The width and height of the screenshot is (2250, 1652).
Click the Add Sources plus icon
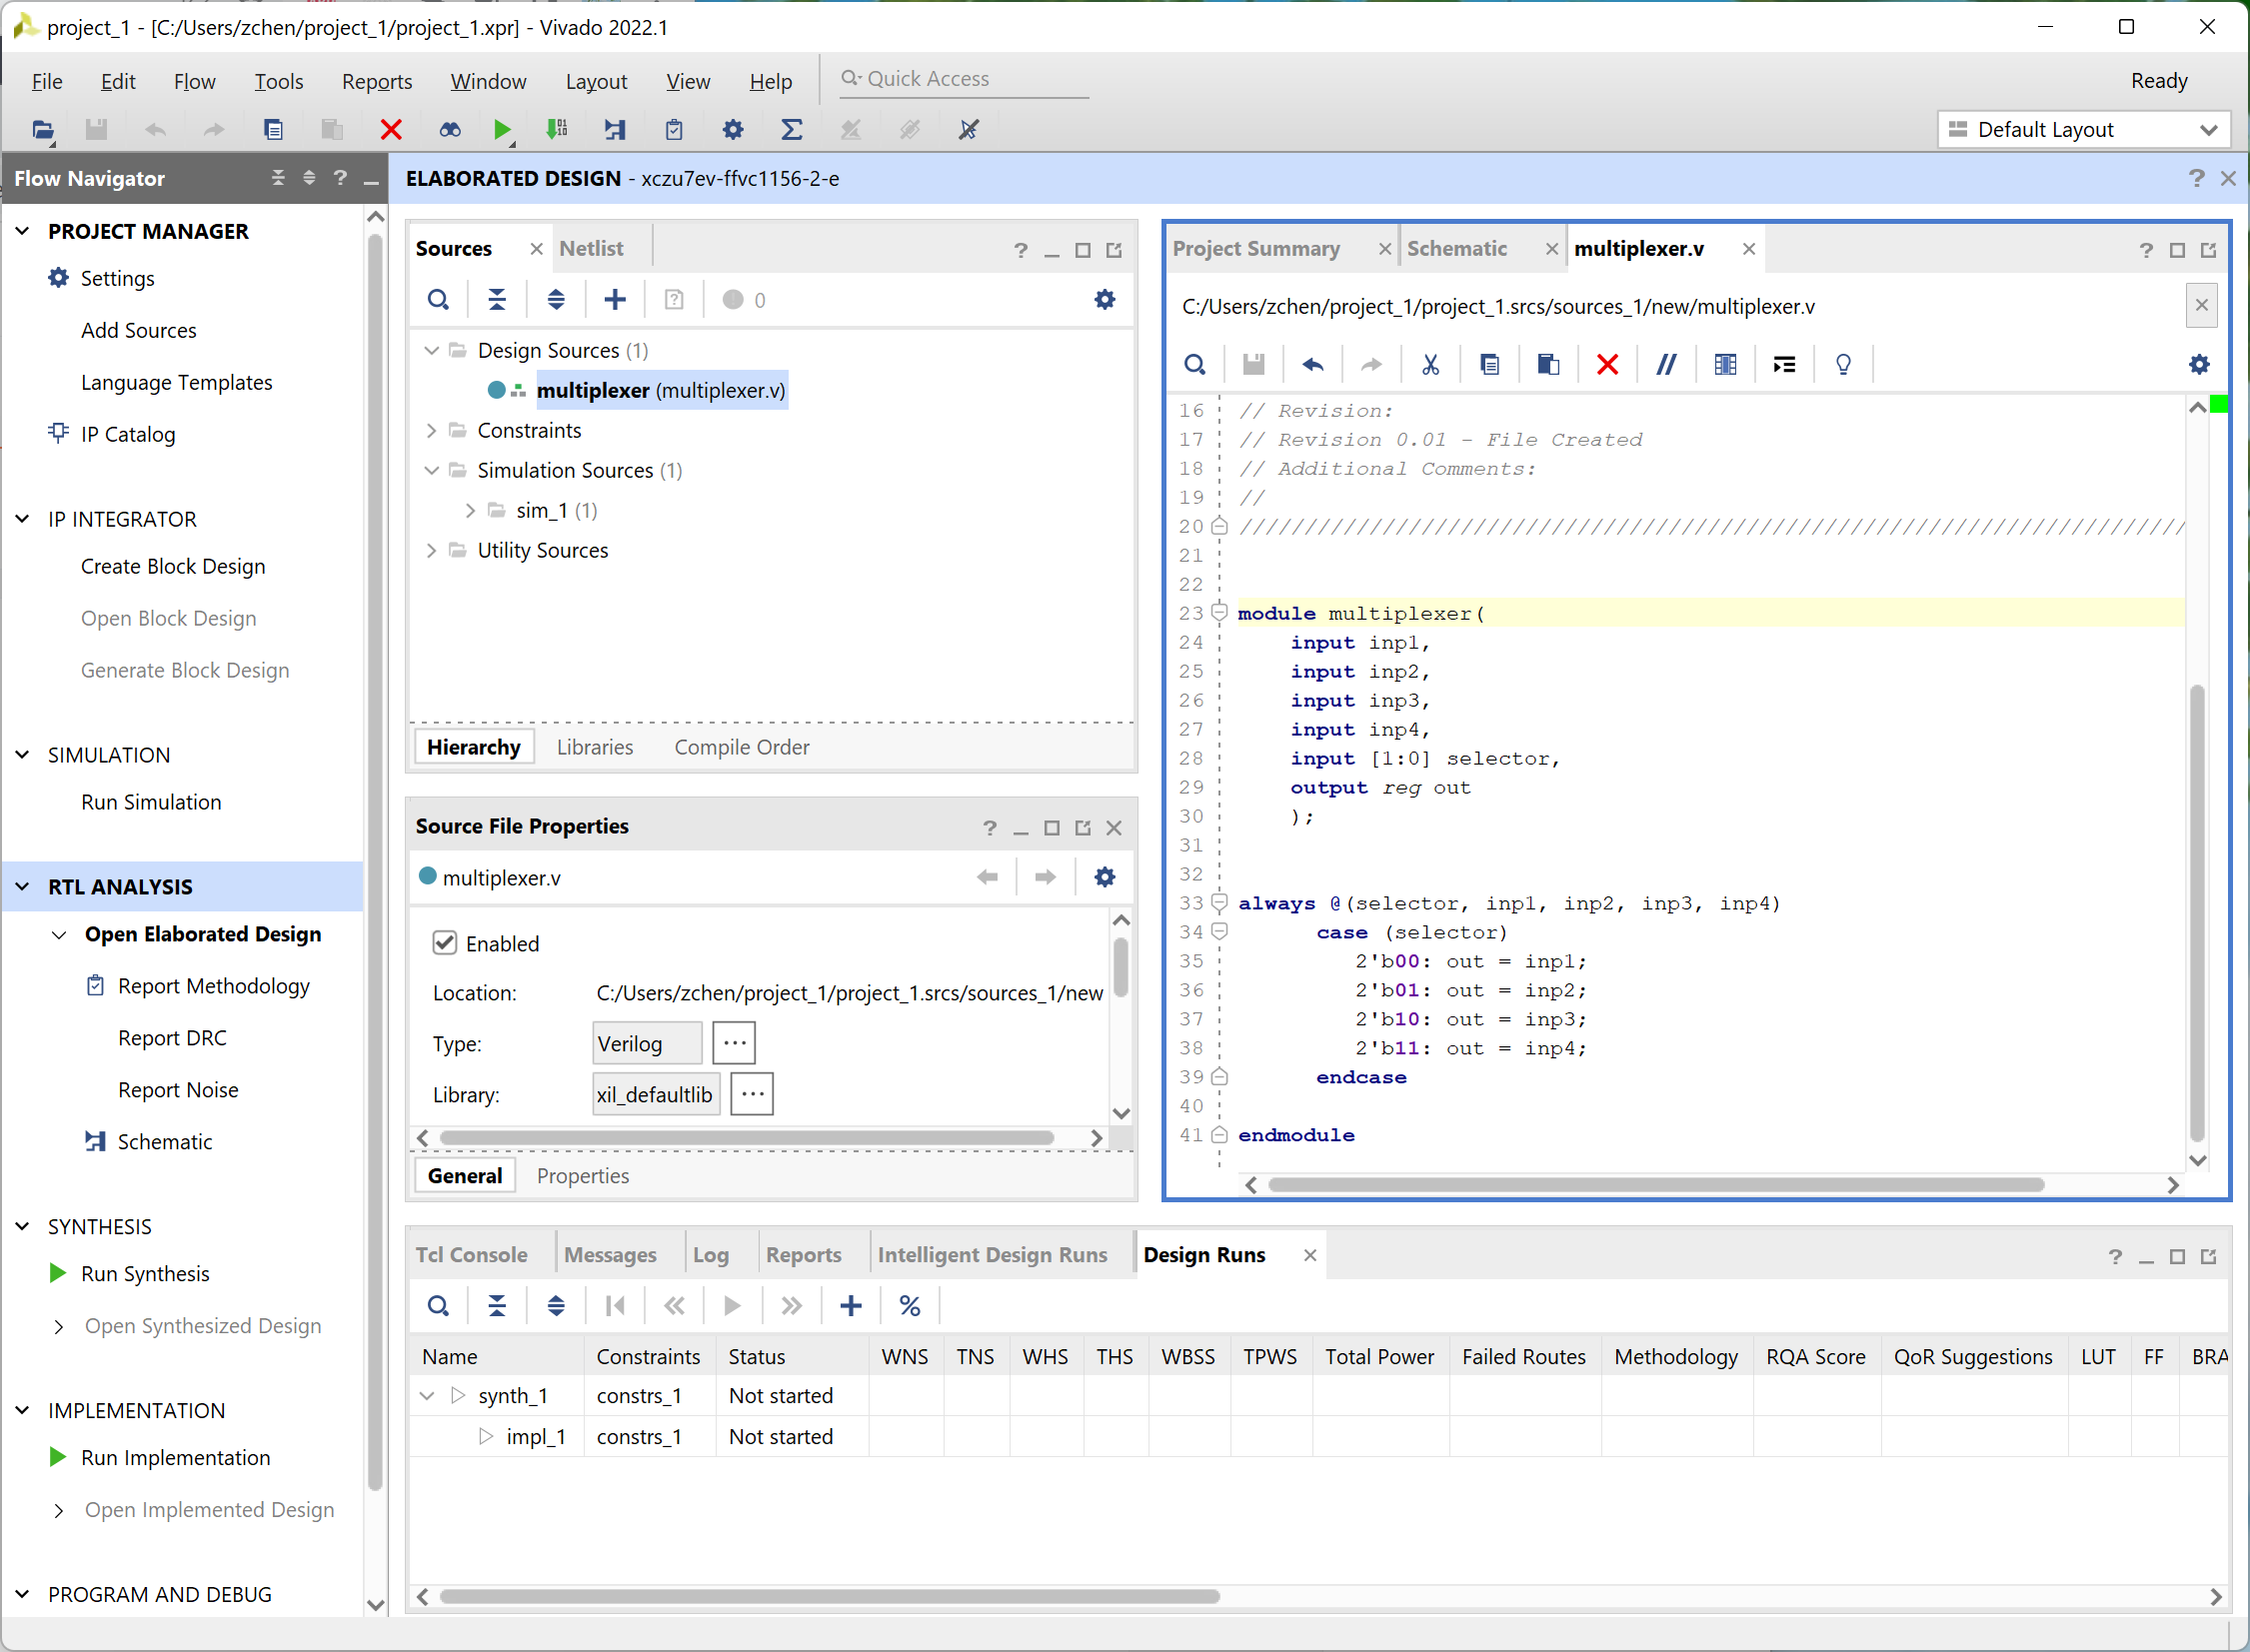(615, 300)
